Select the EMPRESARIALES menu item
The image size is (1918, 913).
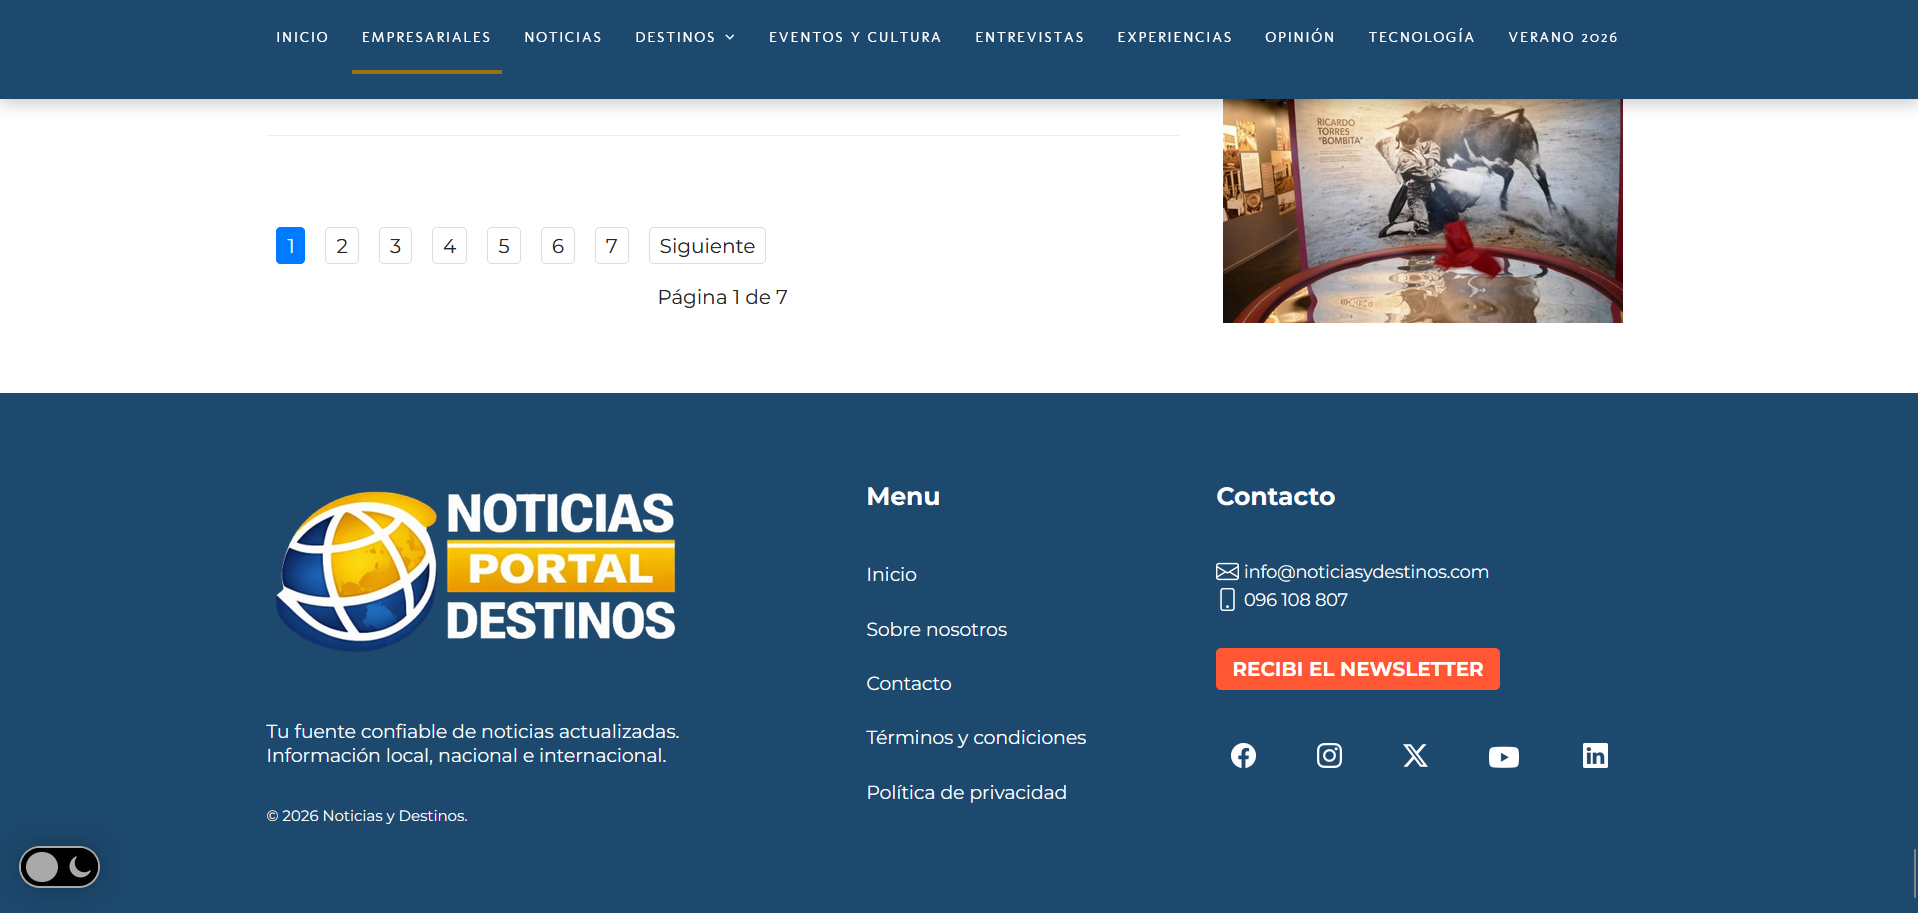coord(426,37)
